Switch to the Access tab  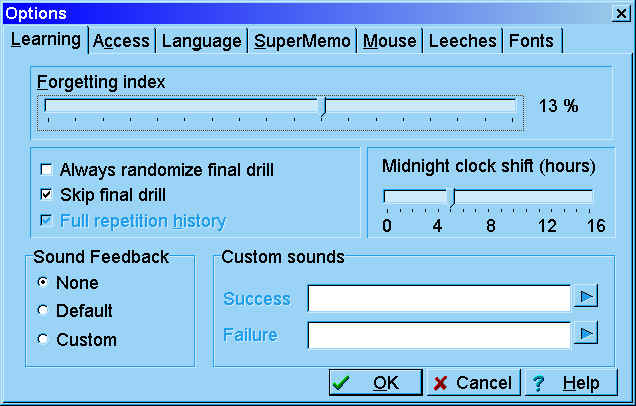pos(120,41)
